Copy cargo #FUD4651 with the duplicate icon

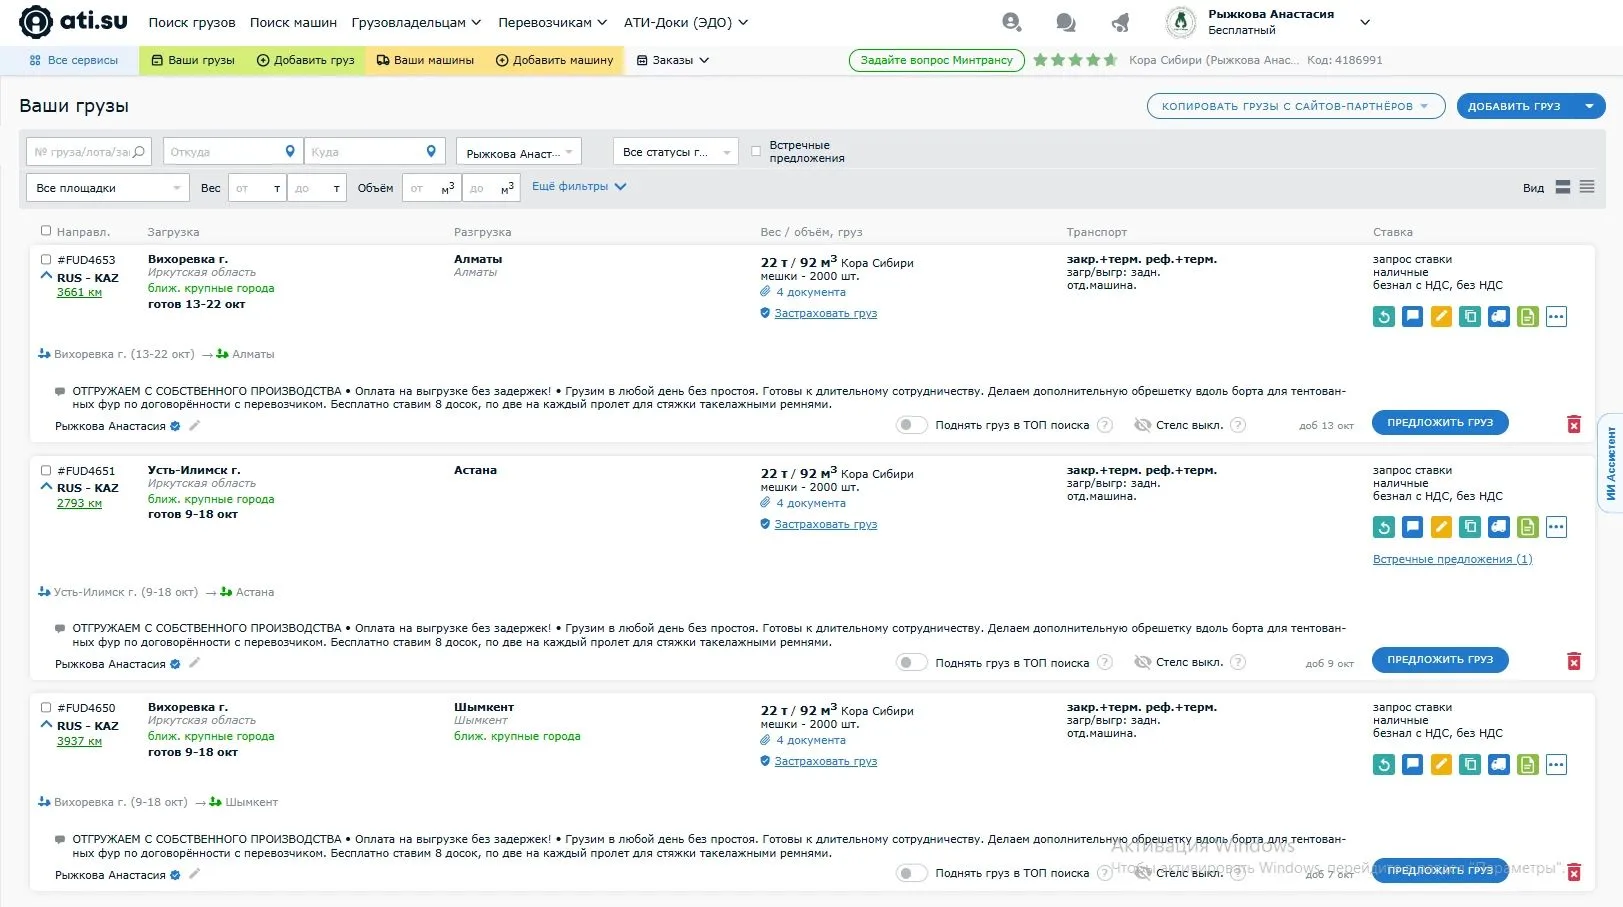tap(1470, 527)
